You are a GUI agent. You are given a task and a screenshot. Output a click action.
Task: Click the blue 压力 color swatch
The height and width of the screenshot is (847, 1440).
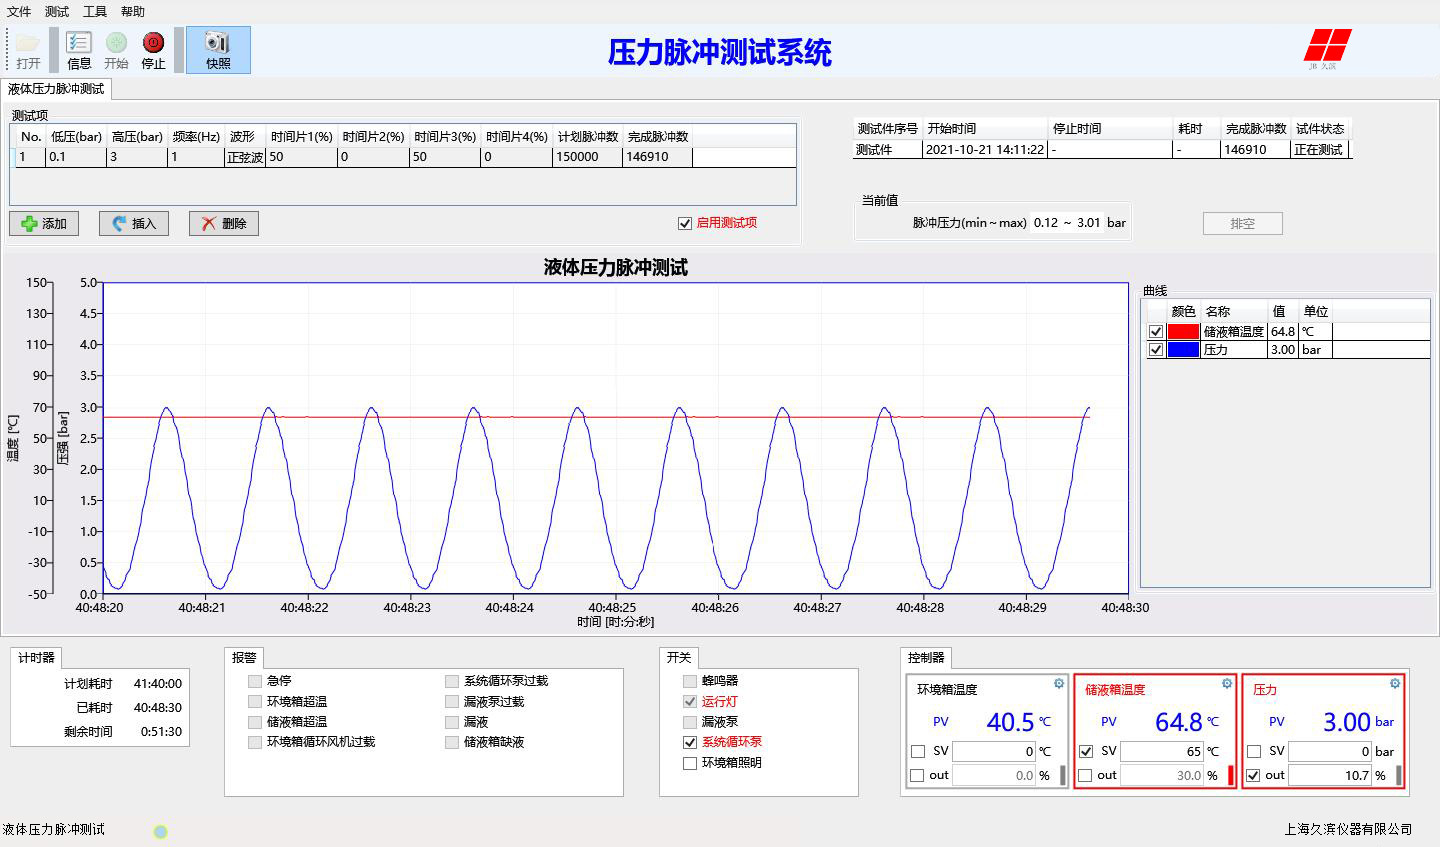1183,350
